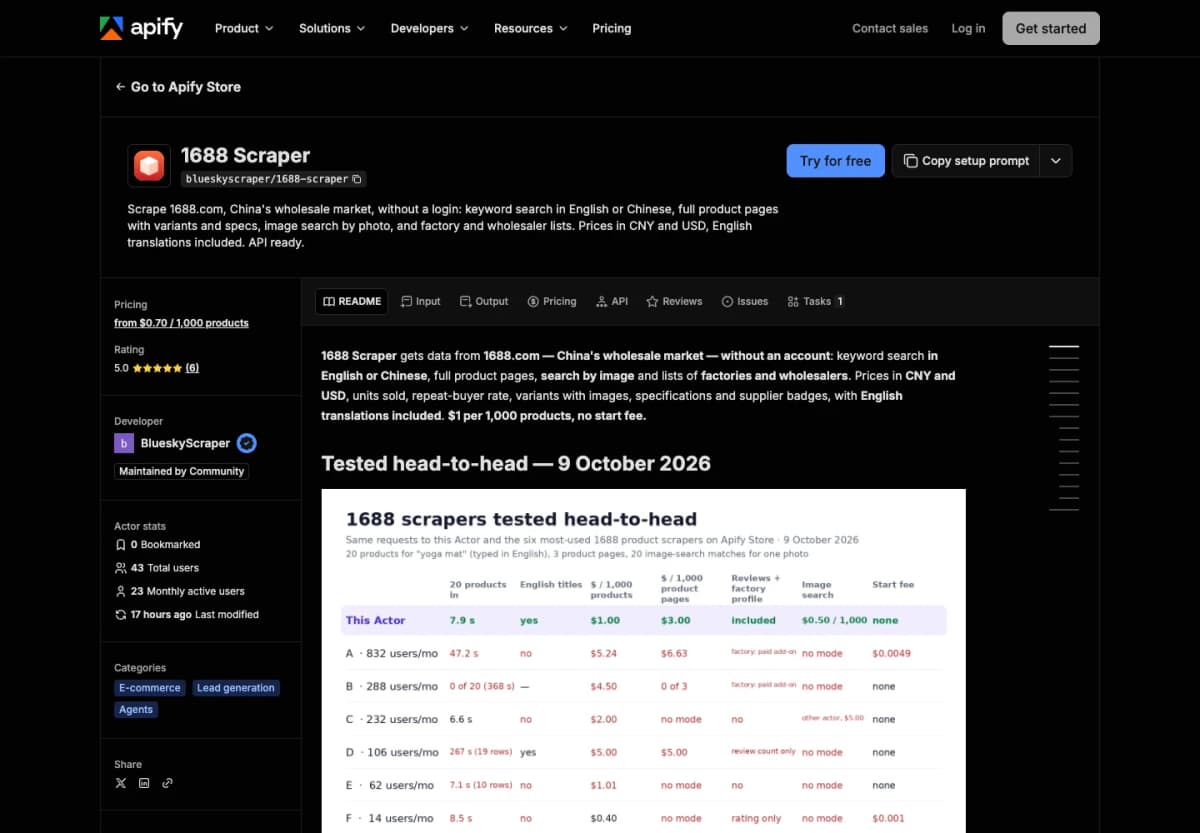Viewport: 1200px width, 833px height.
Task: Click the Apify logo
Action: (x=141, y=28)
